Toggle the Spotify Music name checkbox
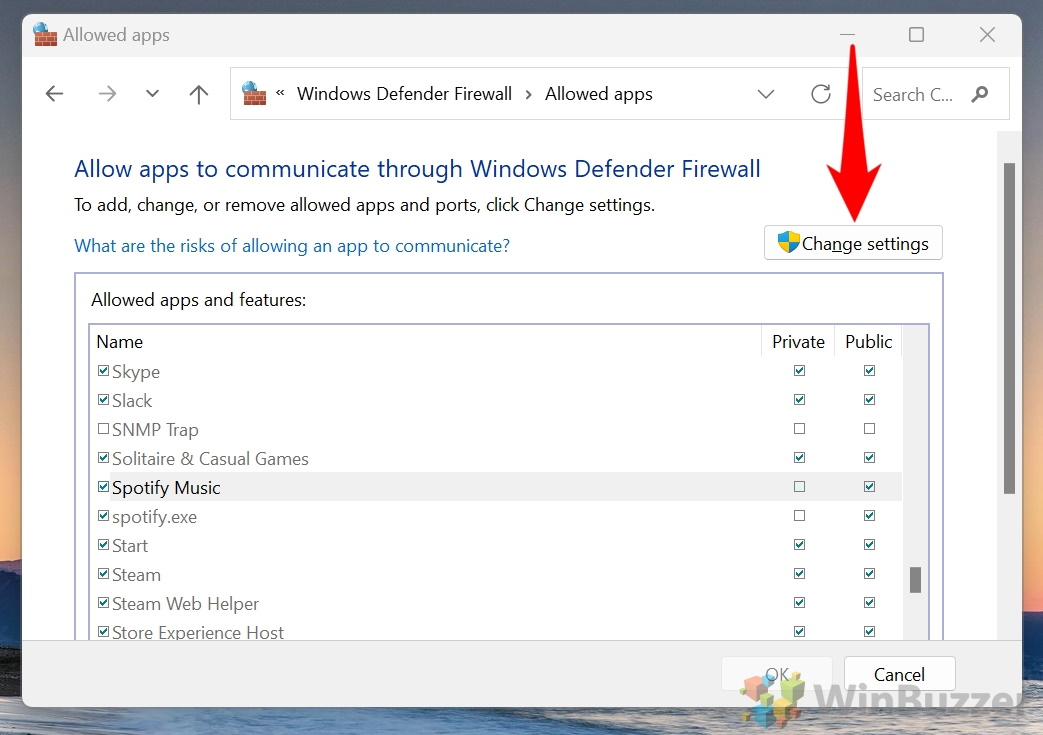 pos(103,487)
